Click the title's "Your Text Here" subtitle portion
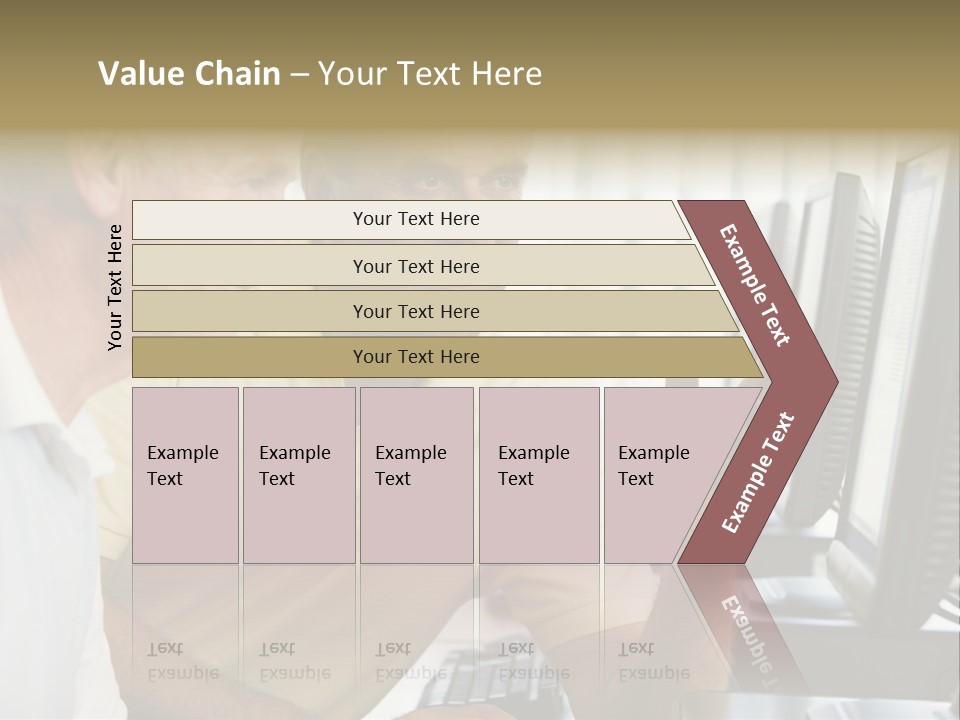 [x=430, y=73]
